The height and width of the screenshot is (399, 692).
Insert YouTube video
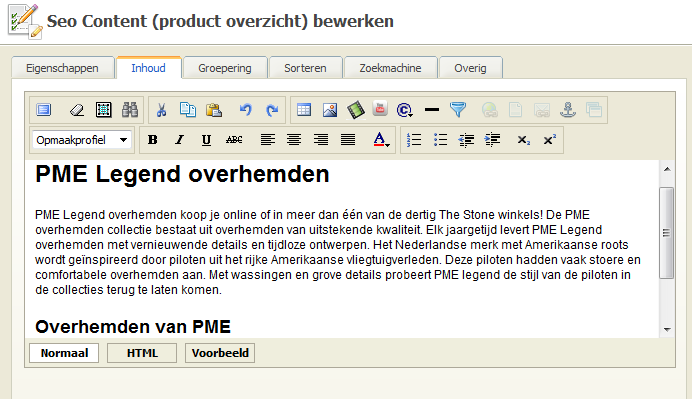(x=380, y=109)
